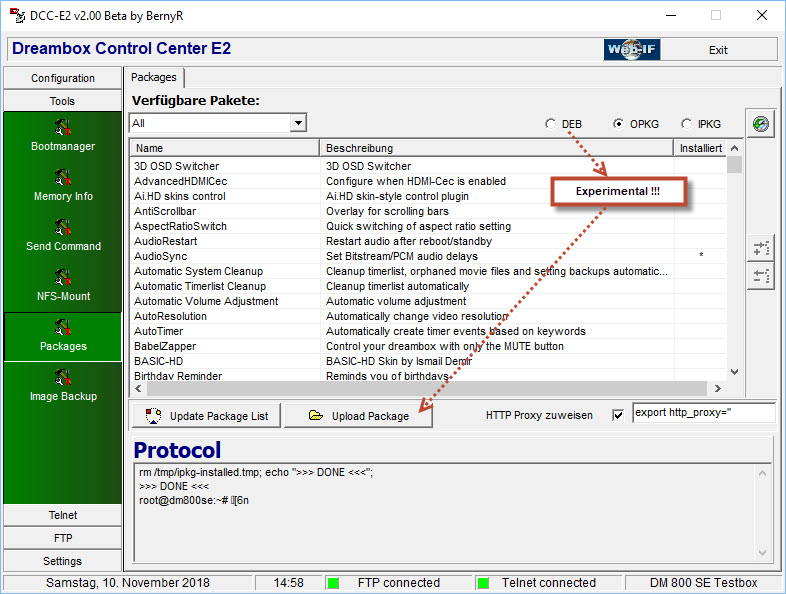This screenshot has width=786, height=594.
Task: Click the Update Package List button
Action: click(206, 416)
